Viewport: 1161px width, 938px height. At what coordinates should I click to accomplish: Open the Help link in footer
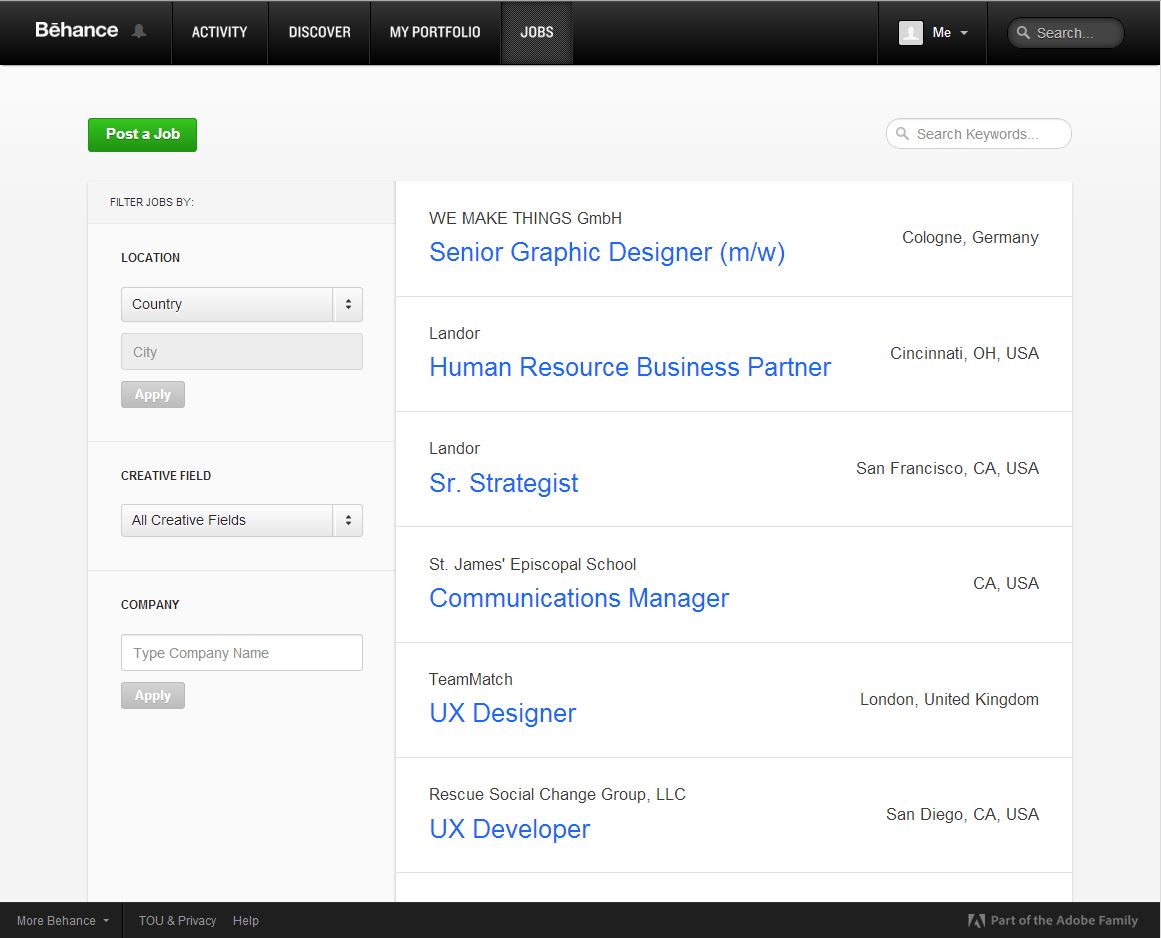click(246, 920)
